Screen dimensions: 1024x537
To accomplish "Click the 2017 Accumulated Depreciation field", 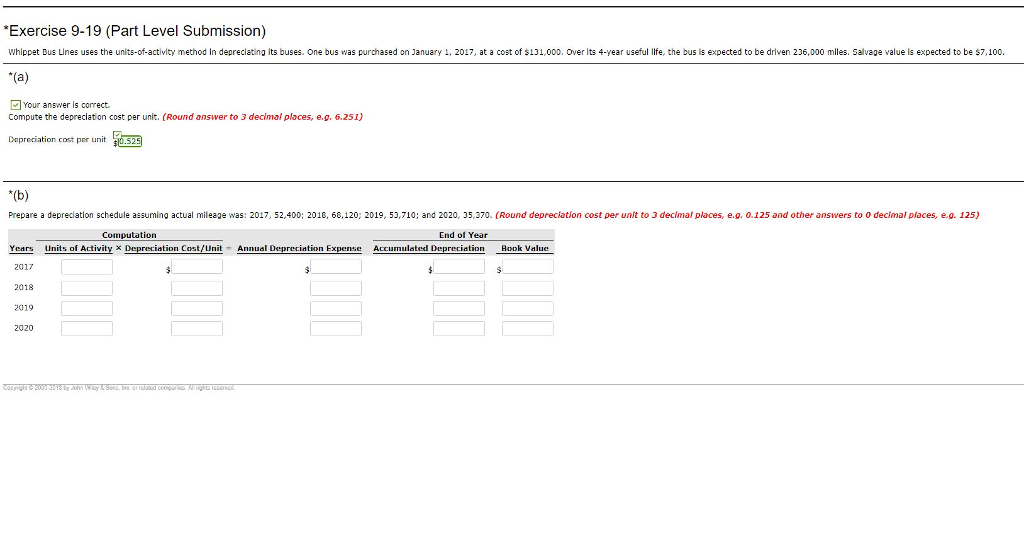I will pos(459,267).
